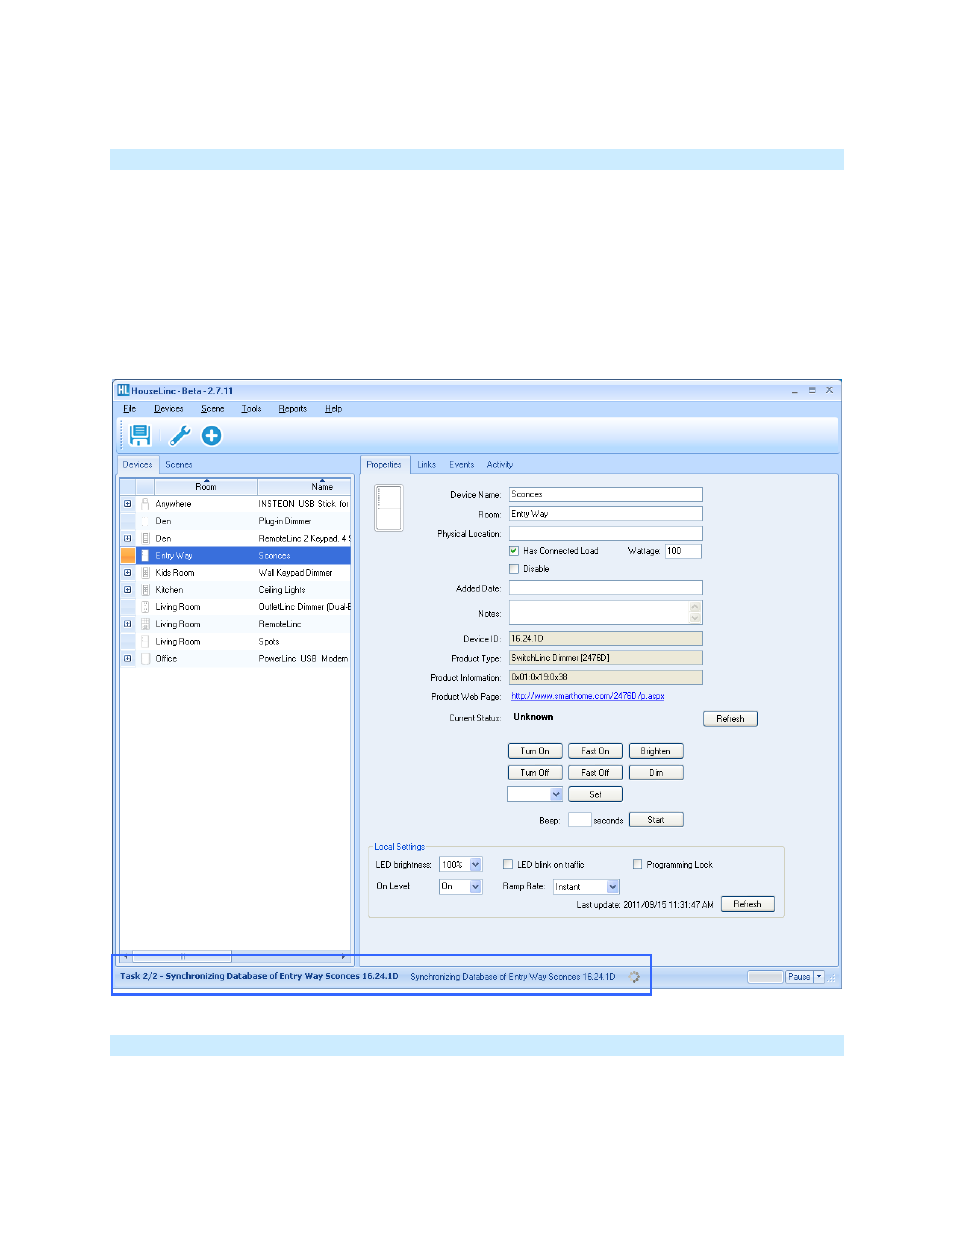This screenshot has height=1235, width=954.
Task: Toggle the Disable checkbox
Action: [514, 569]
